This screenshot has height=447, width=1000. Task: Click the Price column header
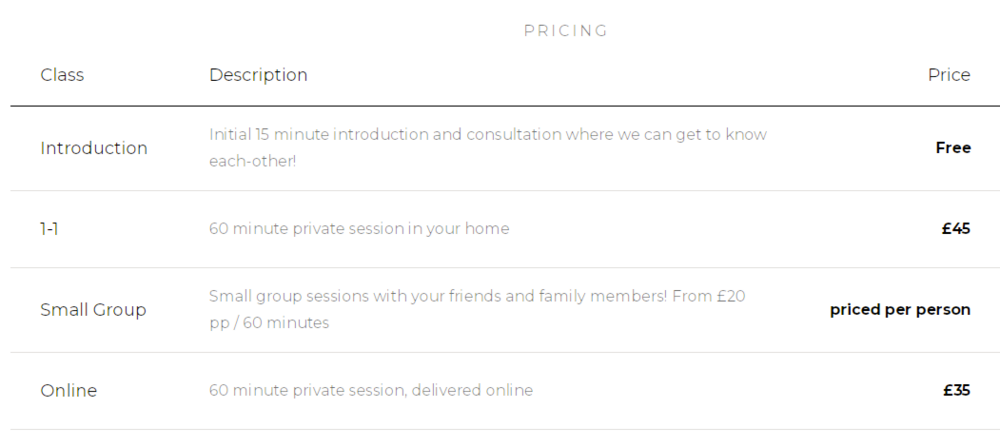click(x=949, y=75)
